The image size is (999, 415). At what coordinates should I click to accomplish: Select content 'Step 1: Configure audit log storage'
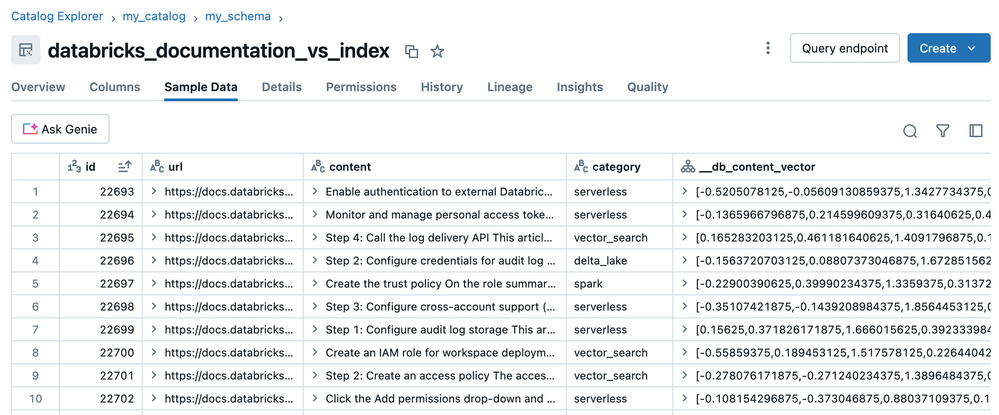point(441,330)
